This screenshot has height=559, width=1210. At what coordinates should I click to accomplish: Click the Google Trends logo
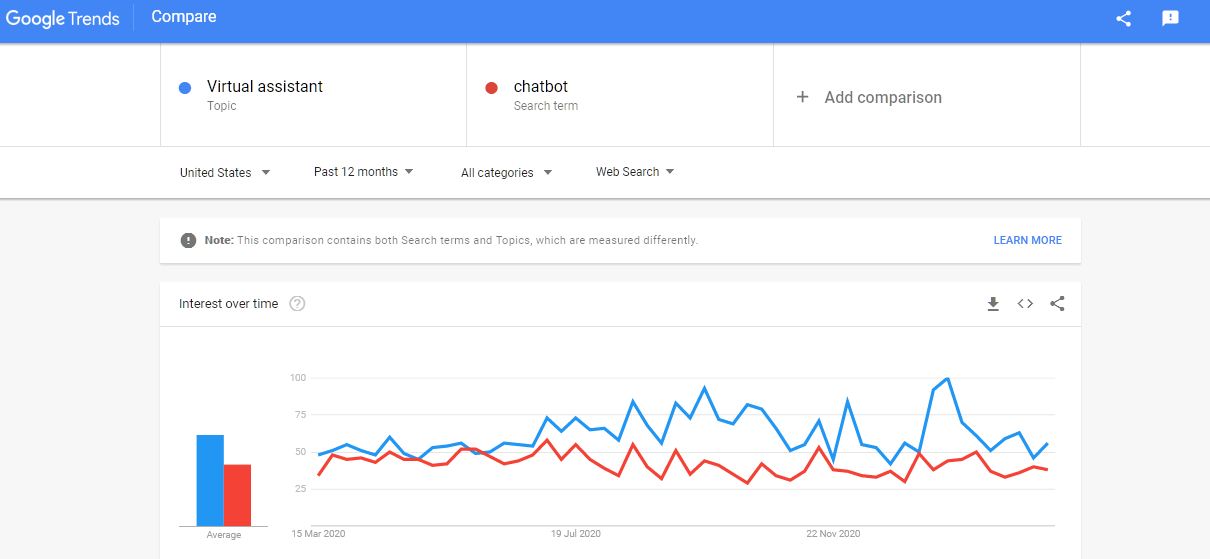63,18
